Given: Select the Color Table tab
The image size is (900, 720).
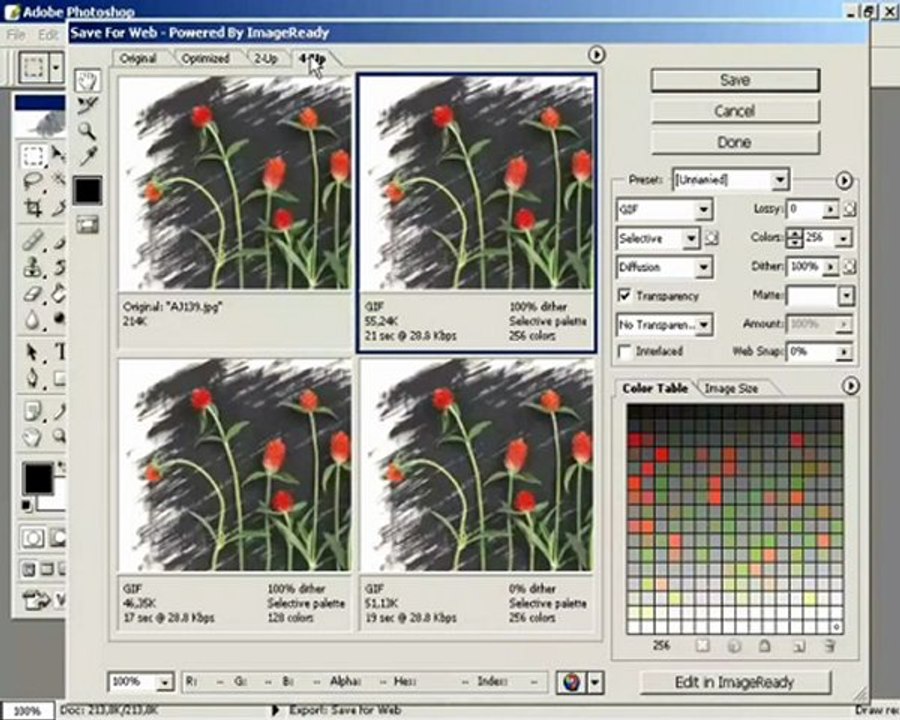Looking at the screenshot, I should pyautogui.click(x=655, y=388).
